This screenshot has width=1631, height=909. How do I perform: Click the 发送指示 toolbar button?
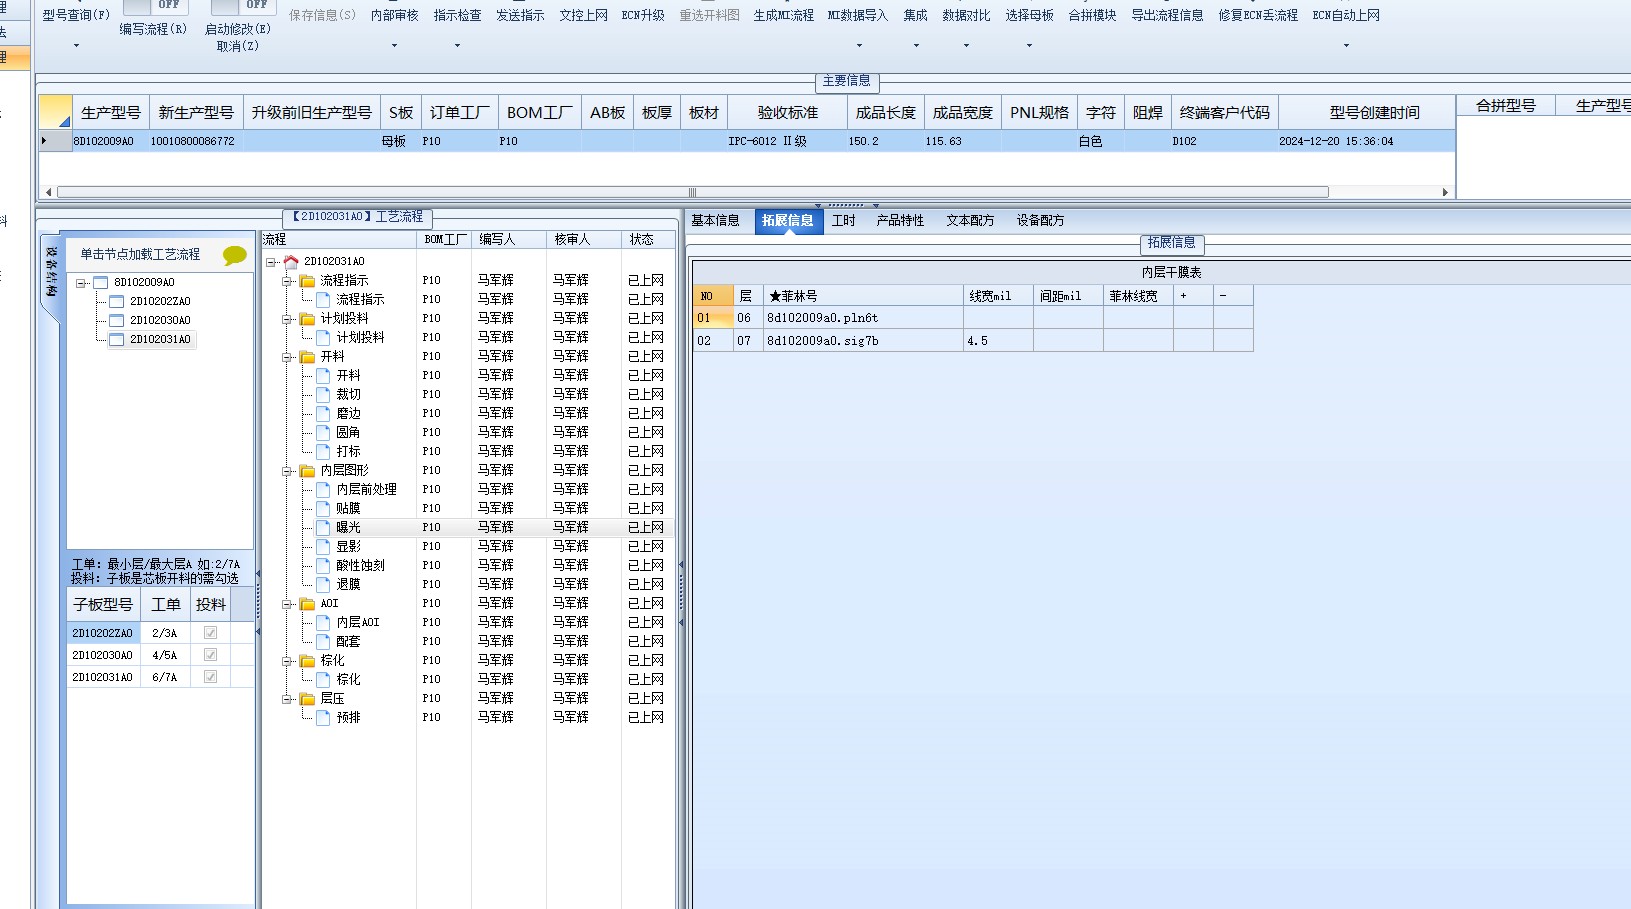click(520, 16)
